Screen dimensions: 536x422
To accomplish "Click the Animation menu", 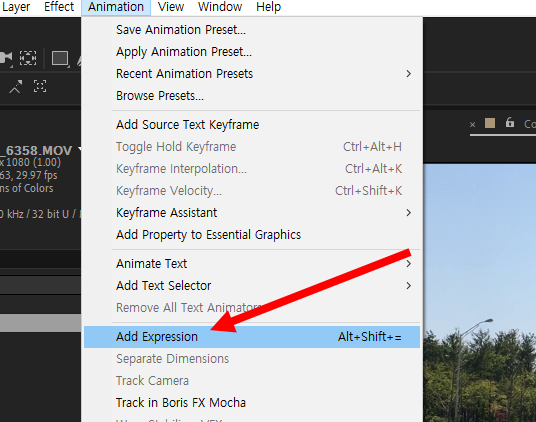I will point(116,7).
